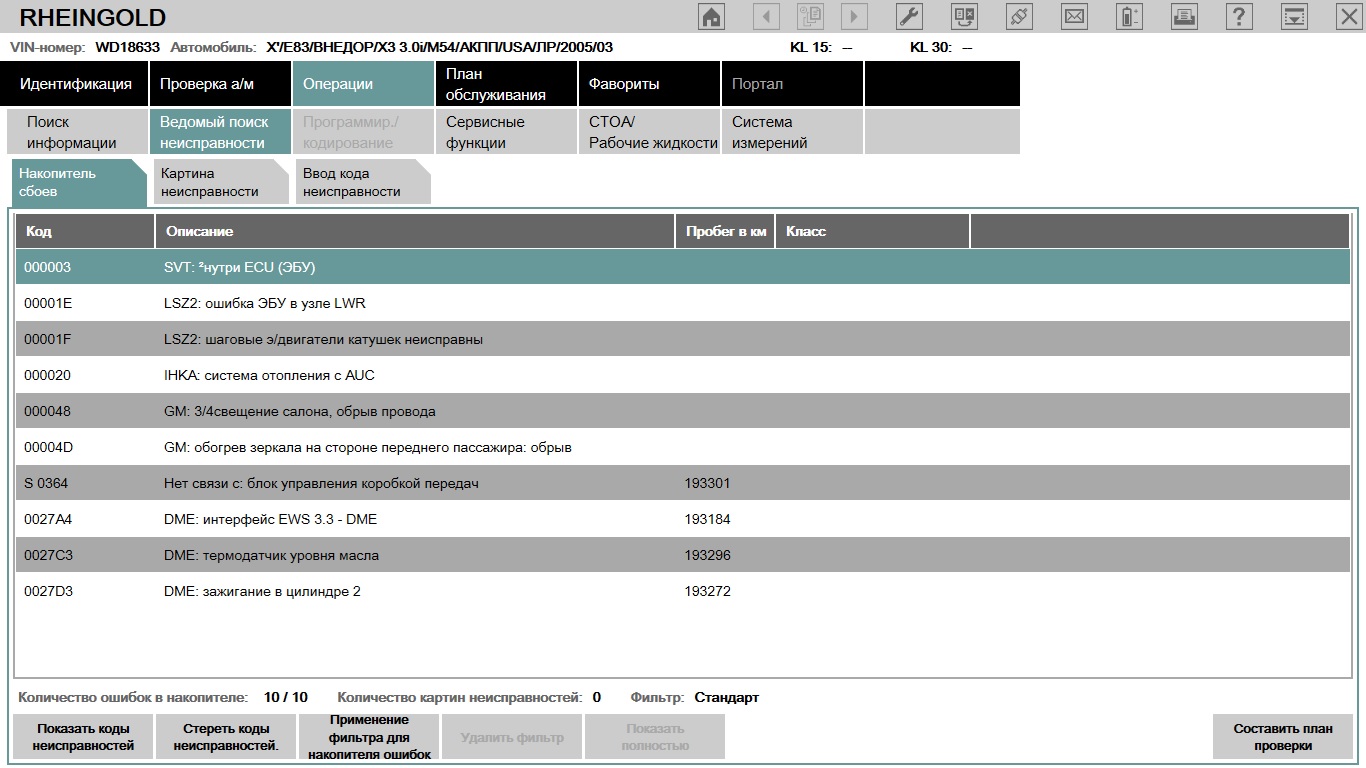Click mileage value 193184
Screen dimensions: 1366x768
coord(708,519)
